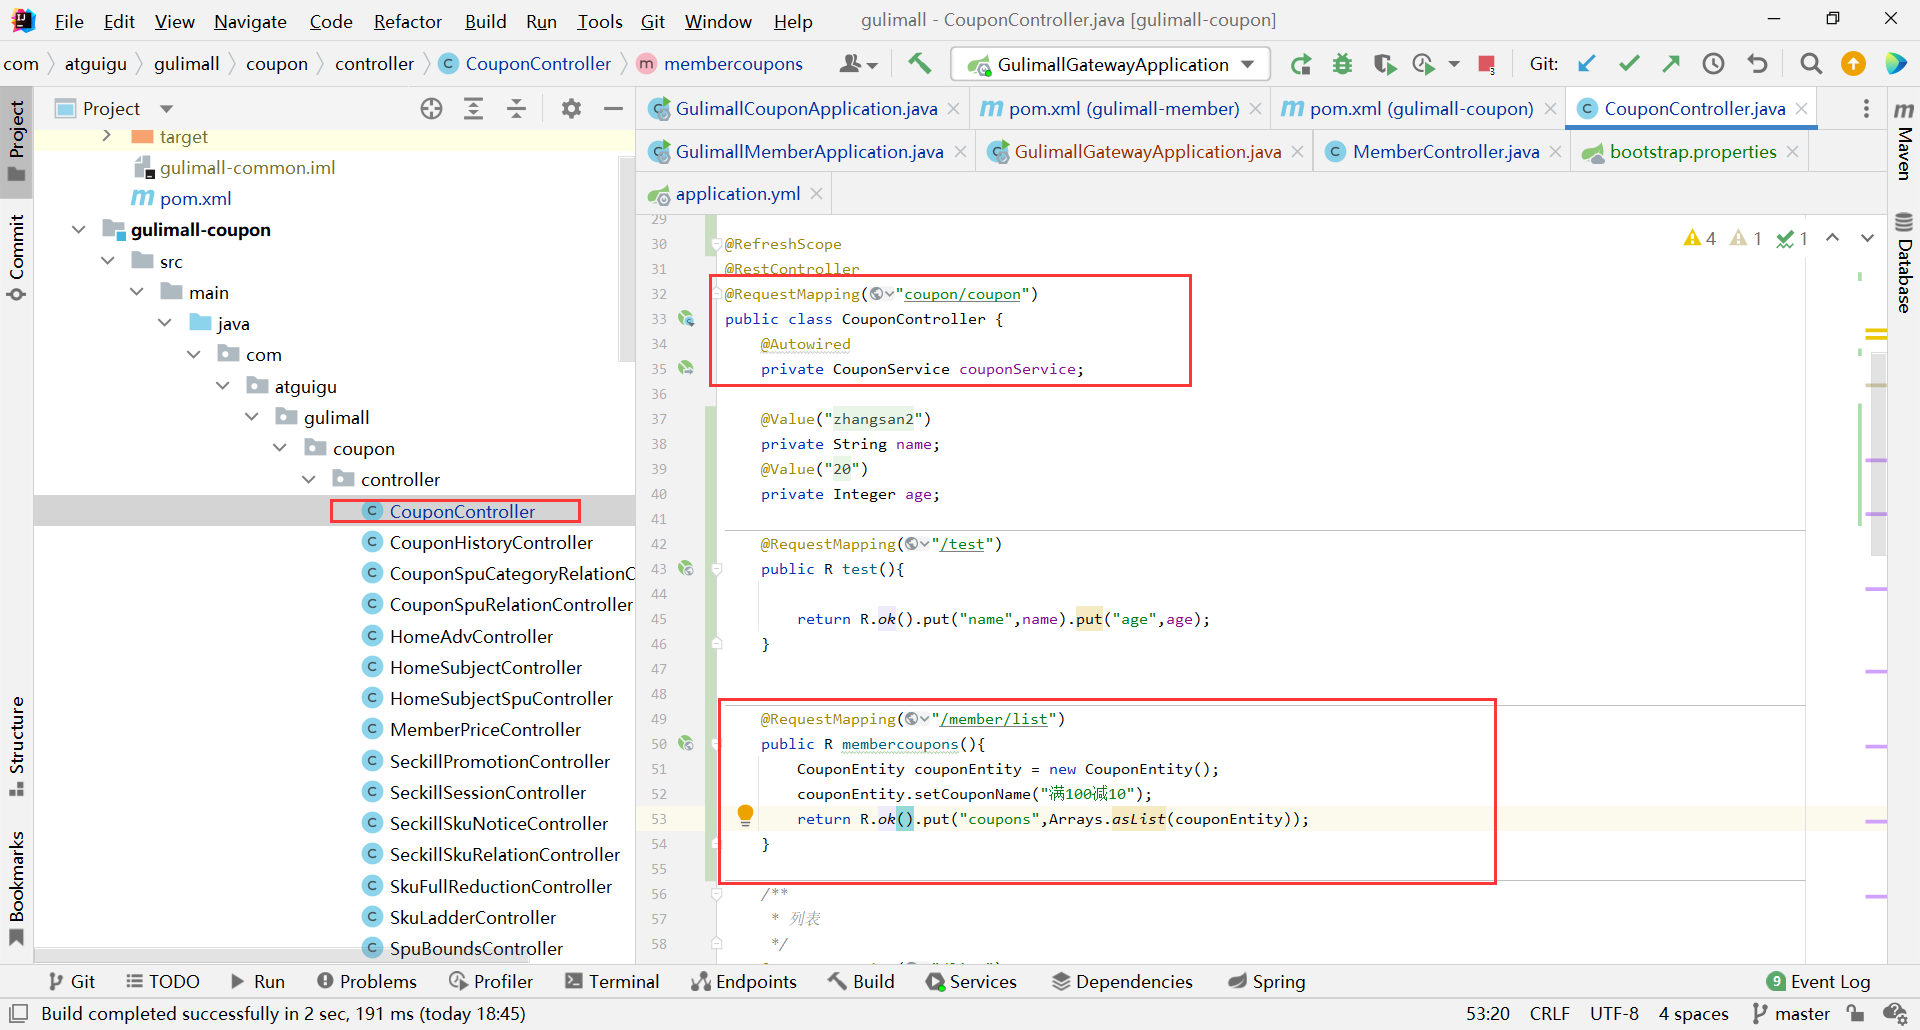Image resolution: width=1920 pixels, height=1030 pixels.
Task: Select CouponHistoryController in project tree
Action: pyautogui.click(x=490, y=543)
